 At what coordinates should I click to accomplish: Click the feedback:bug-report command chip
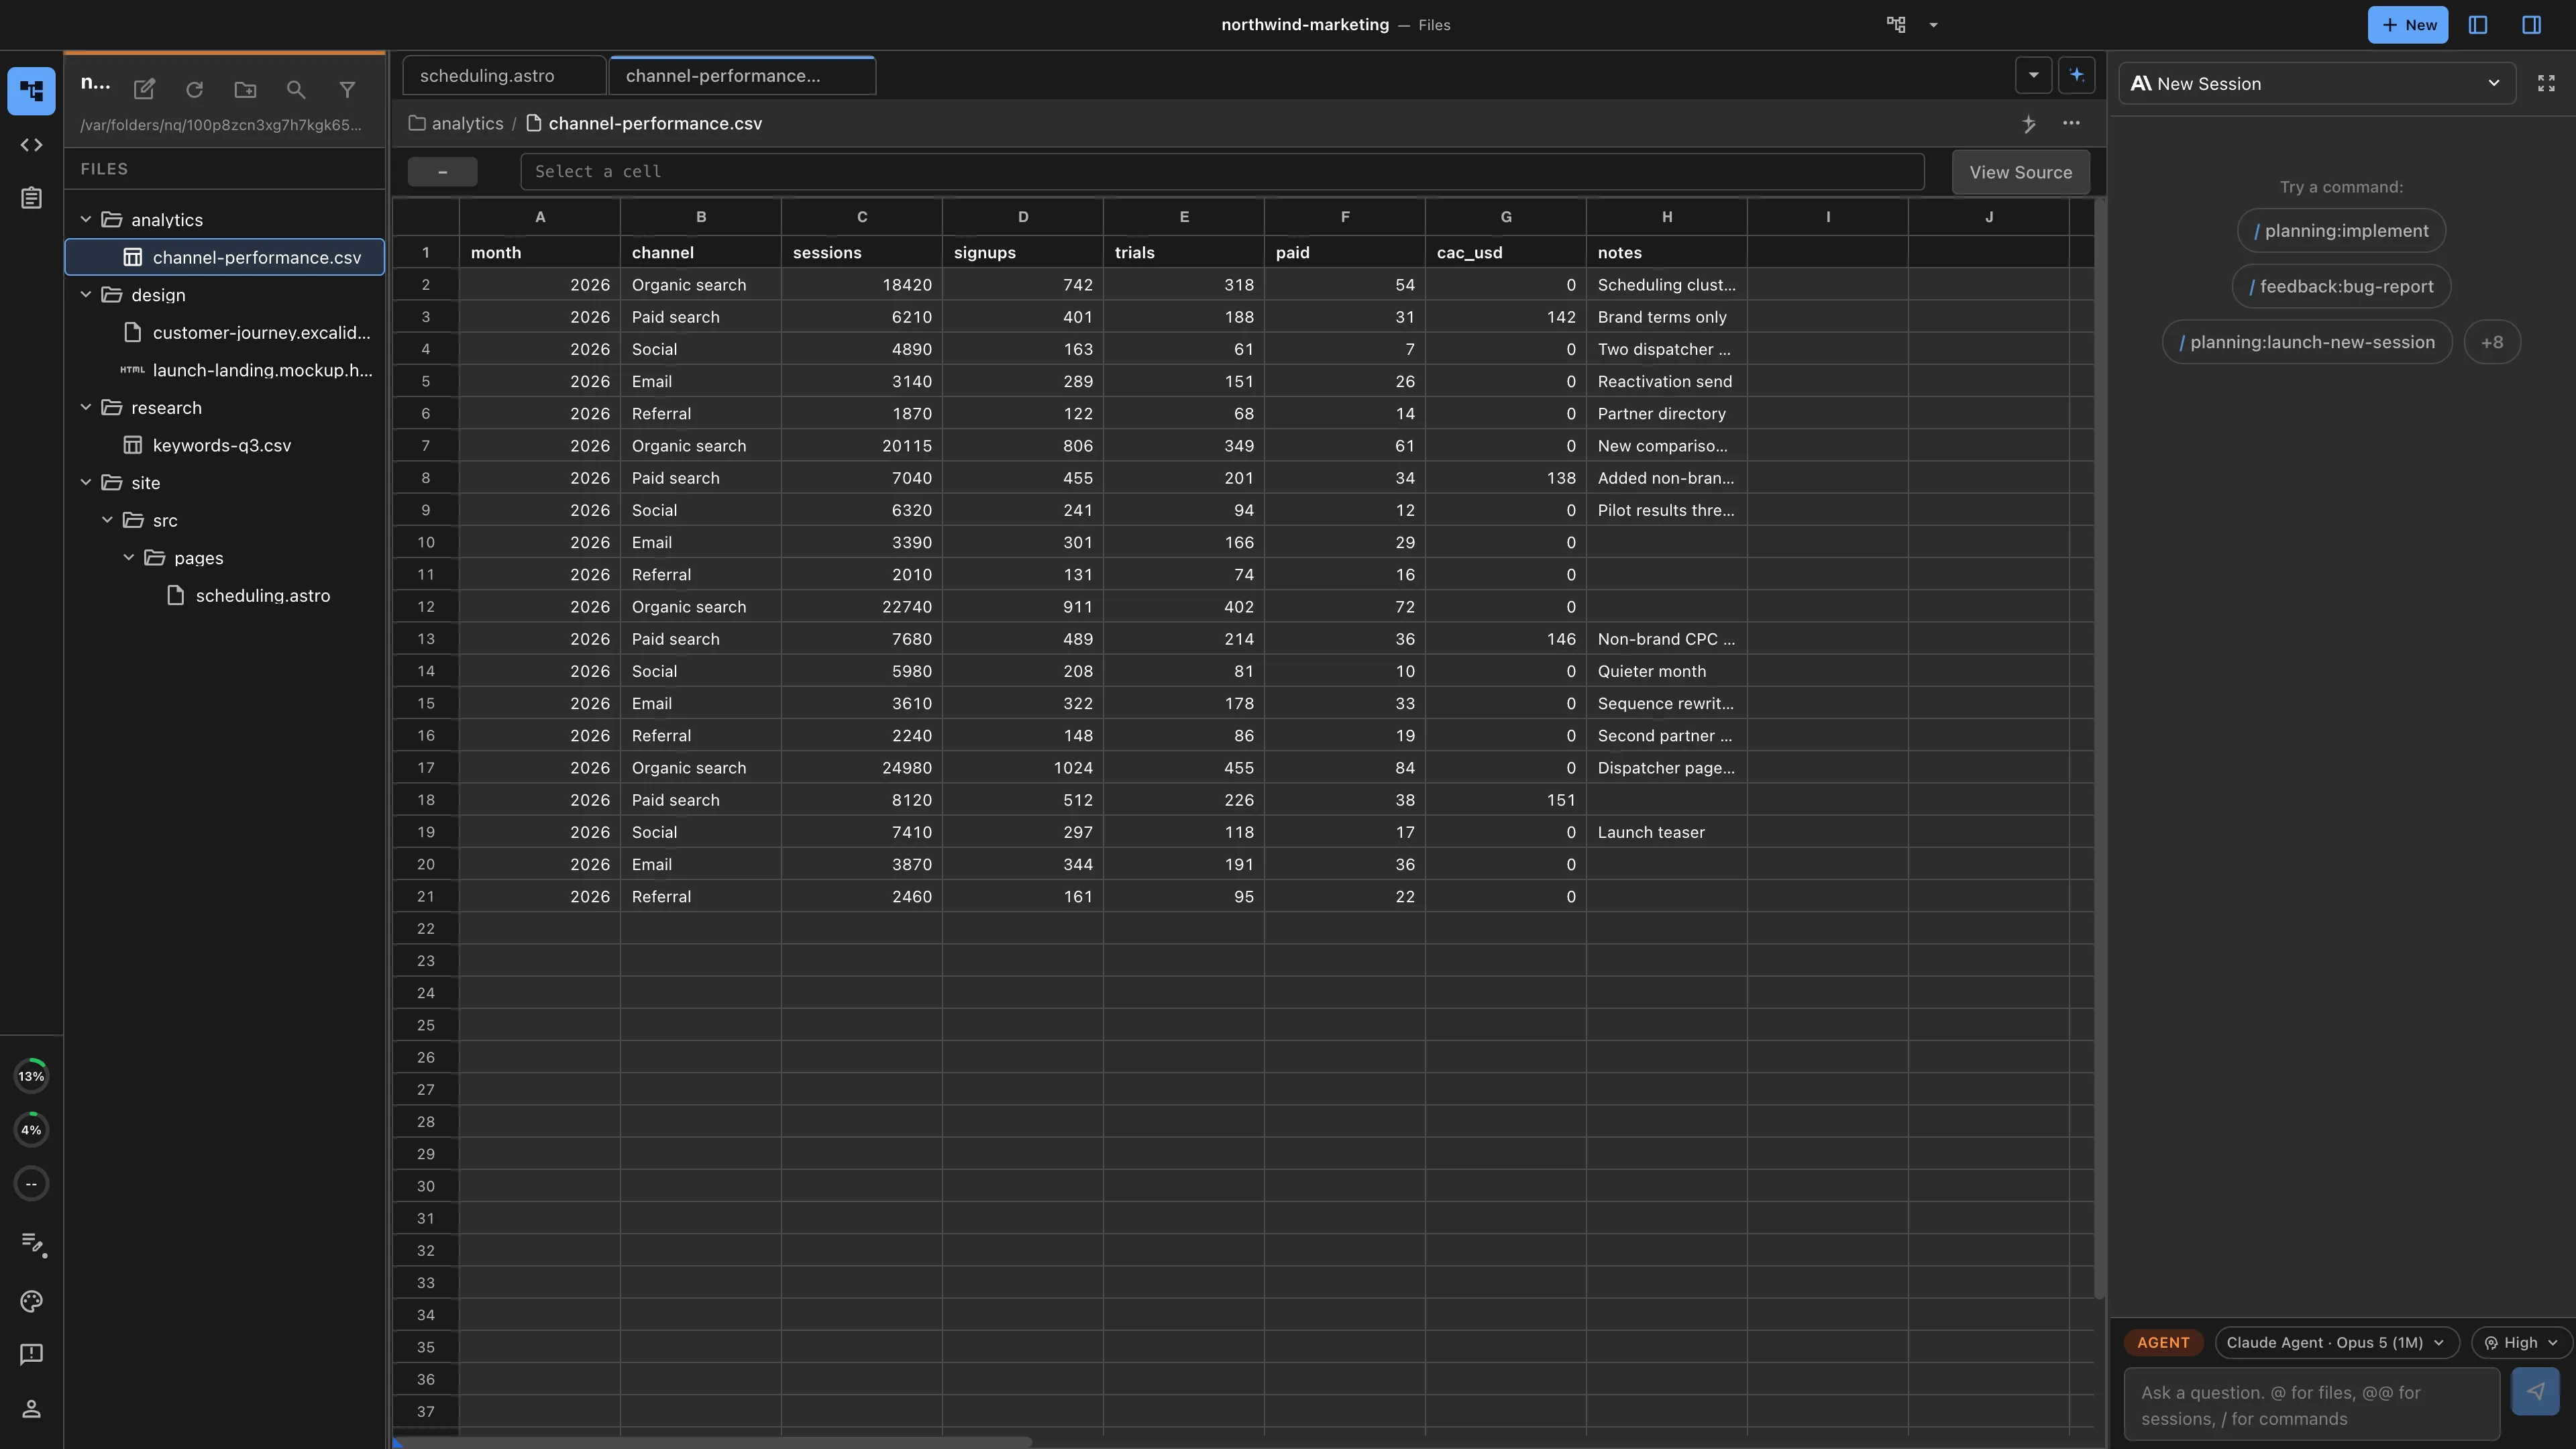point(2341,287)
